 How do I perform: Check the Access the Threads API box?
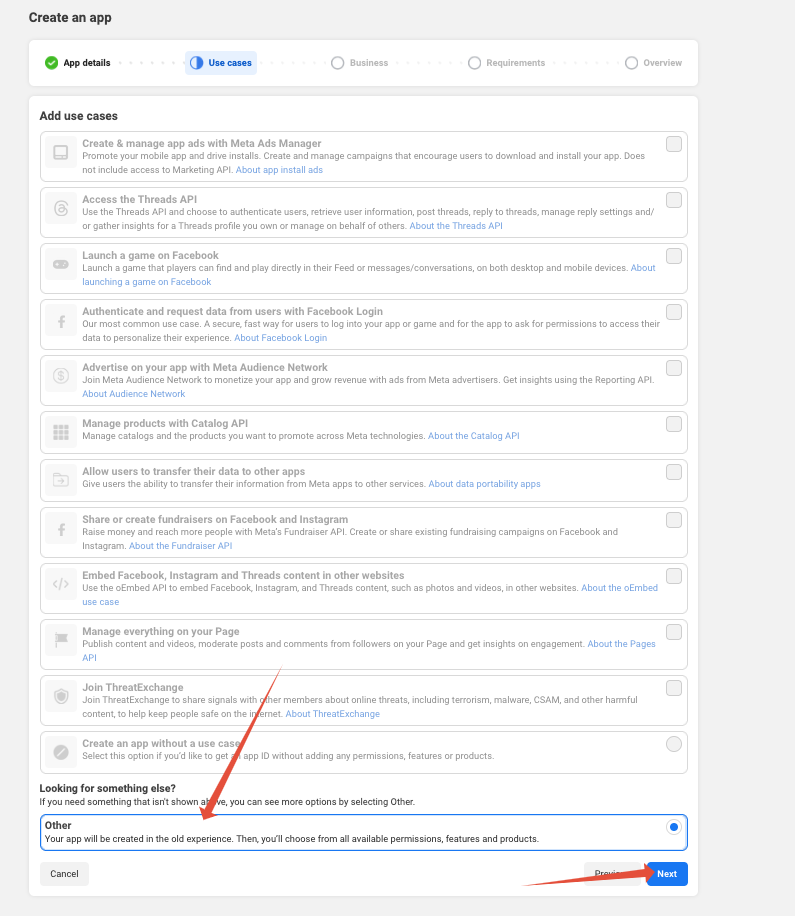[674, 200]
